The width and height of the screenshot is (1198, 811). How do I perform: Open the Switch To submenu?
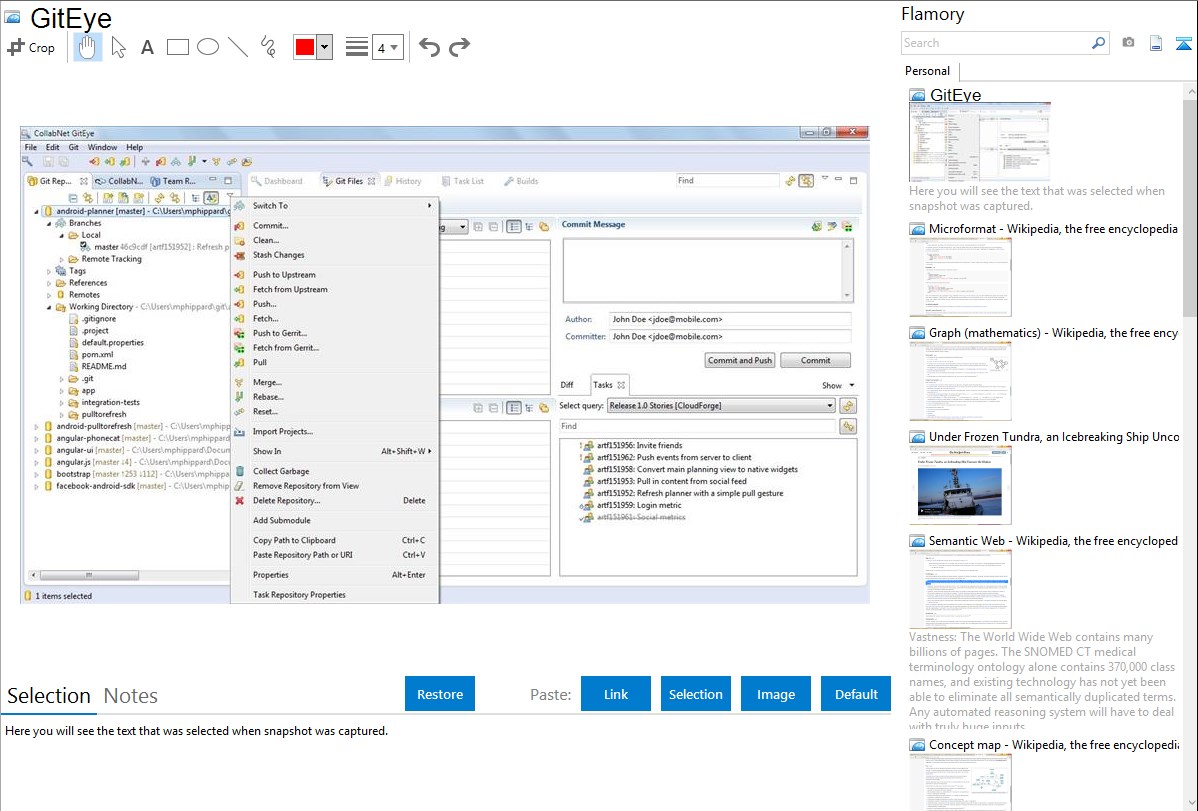[x=336, y=206]
